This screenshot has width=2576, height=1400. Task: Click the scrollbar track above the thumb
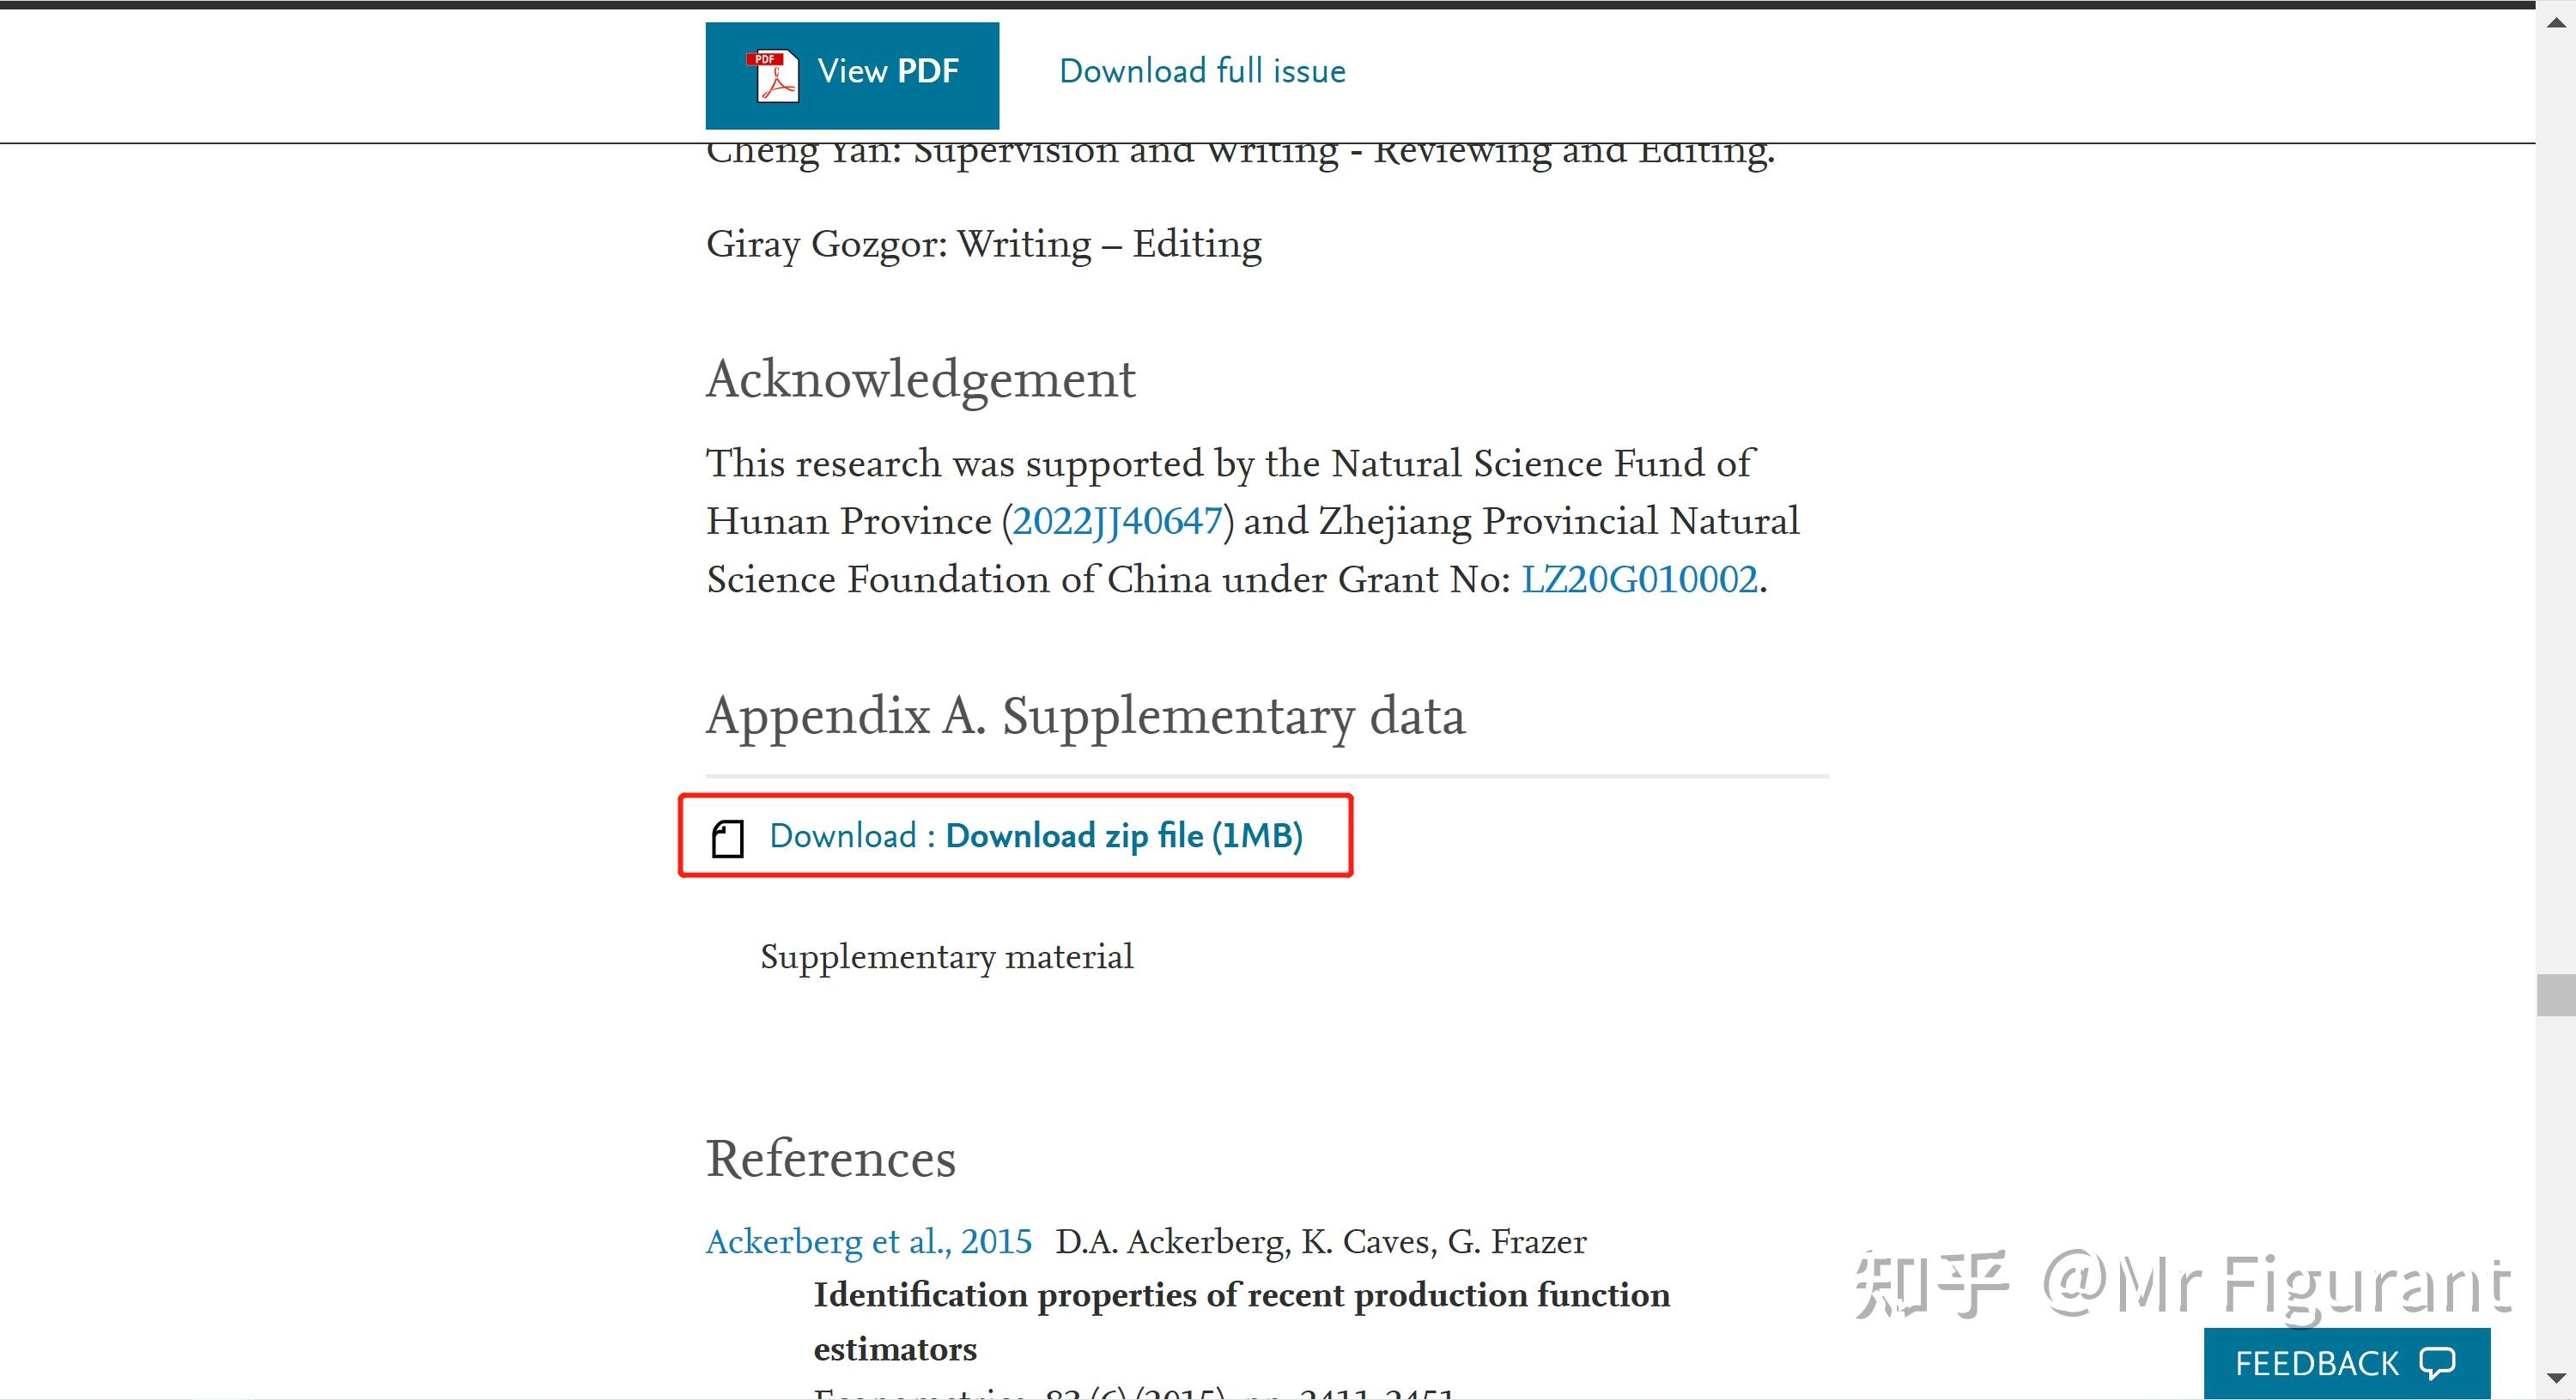pos(2556,500)
